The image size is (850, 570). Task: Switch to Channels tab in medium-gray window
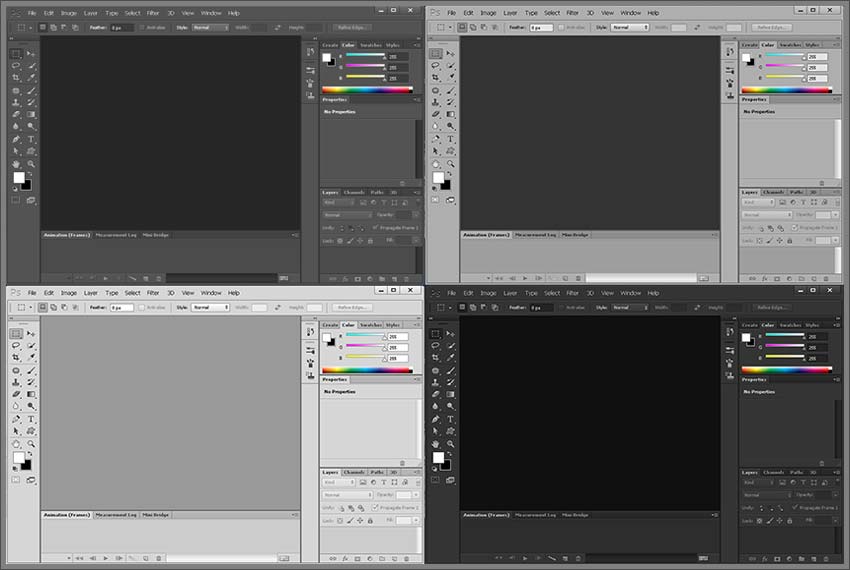coord(774,192)
